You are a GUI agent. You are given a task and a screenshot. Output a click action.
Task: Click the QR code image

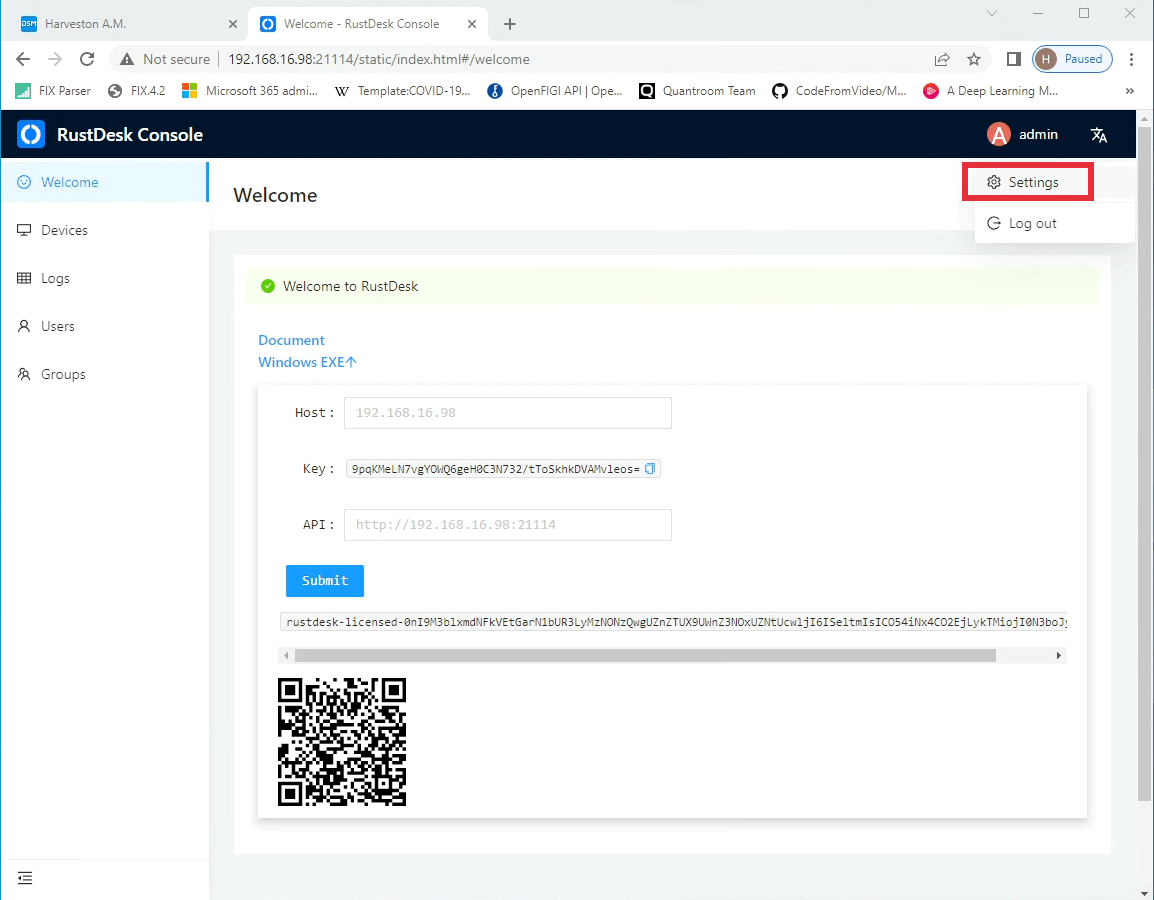tap(341, 742)
